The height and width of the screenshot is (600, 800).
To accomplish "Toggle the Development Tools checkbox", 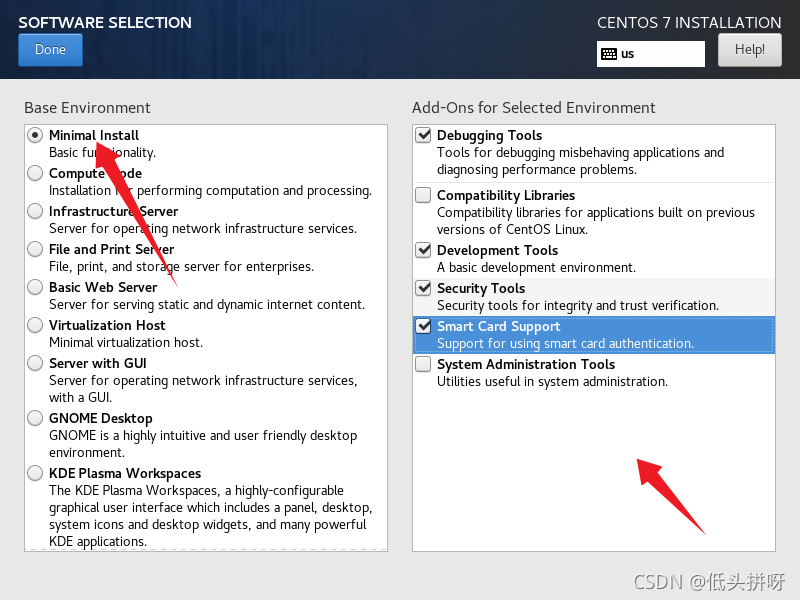I will tap(423, 250).
